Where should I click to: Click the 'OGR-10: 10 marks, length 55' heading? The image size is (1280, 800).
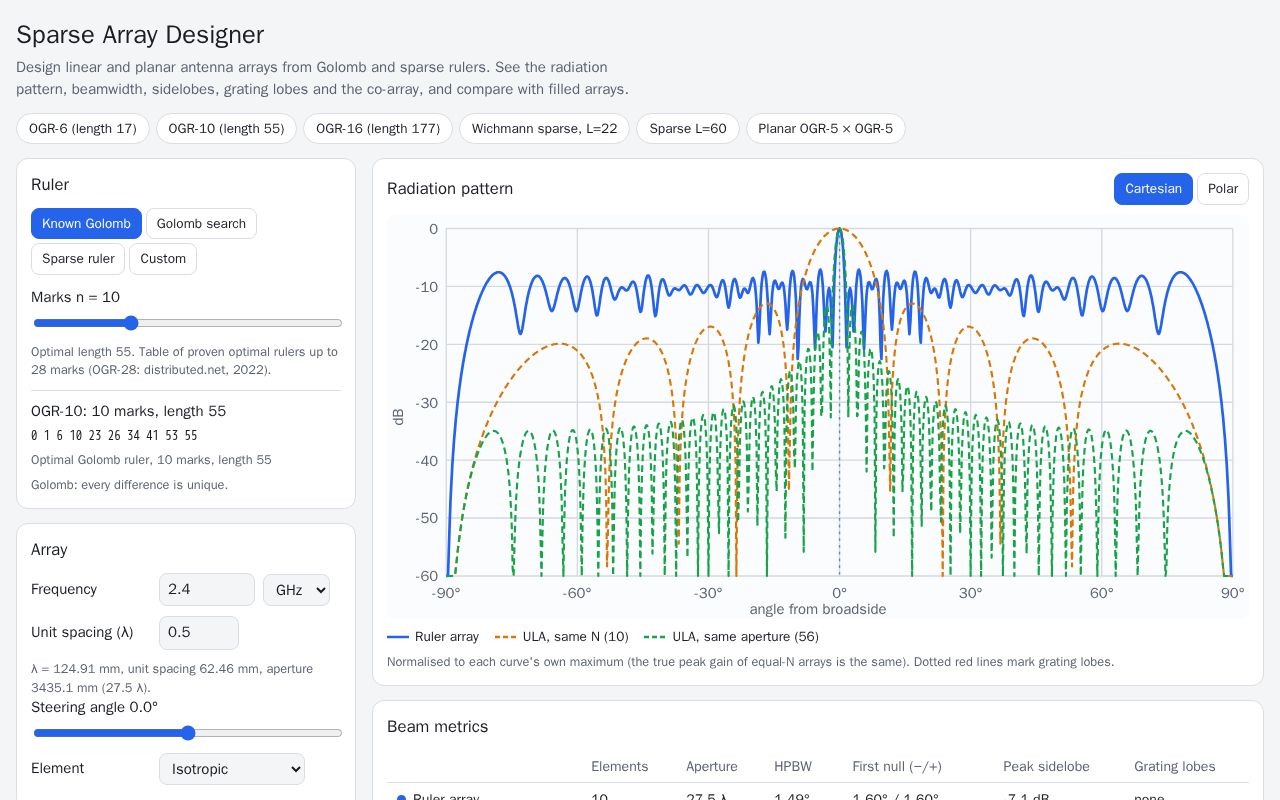(129, 411)
